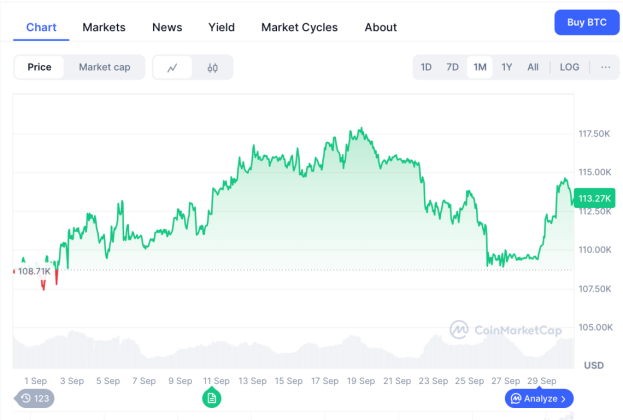This screenshot has height=420, width=623.
Task: Show the All time range
Action: click(533, 67)
